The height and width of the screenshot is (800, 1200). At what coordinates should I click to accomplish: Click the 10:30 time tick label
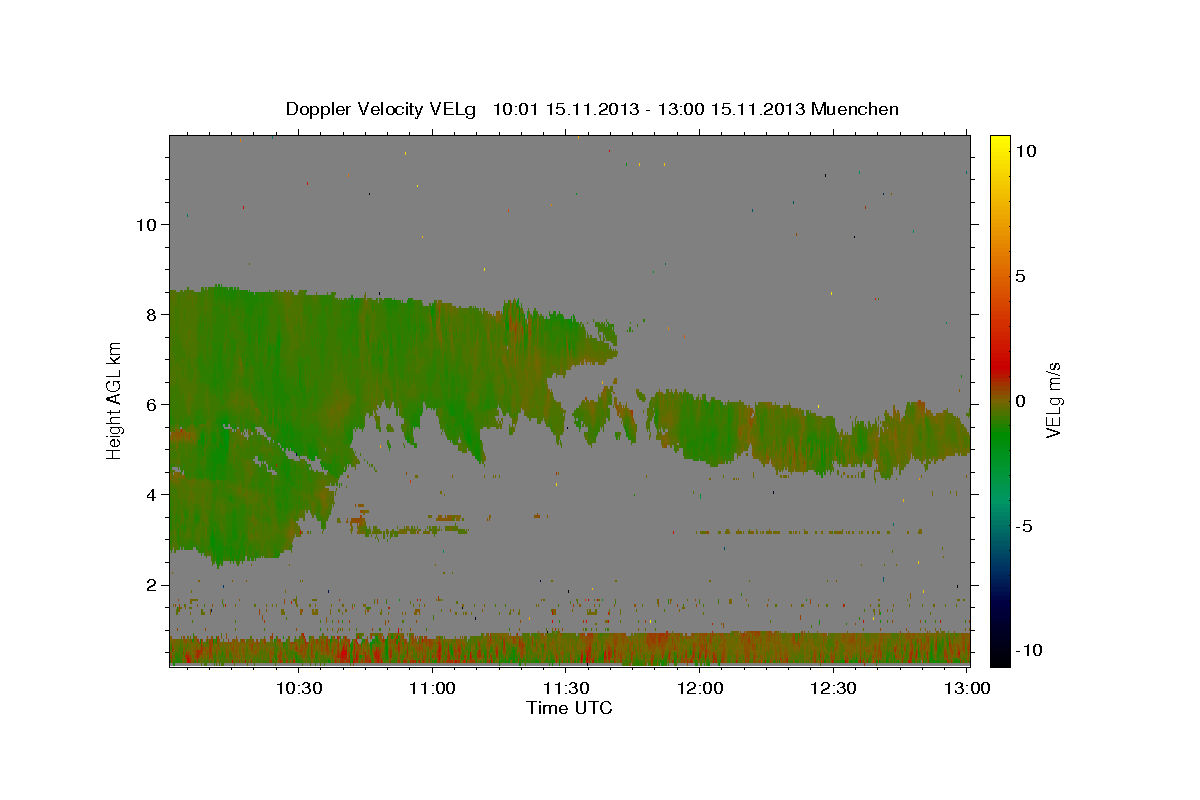pos(299,689)
